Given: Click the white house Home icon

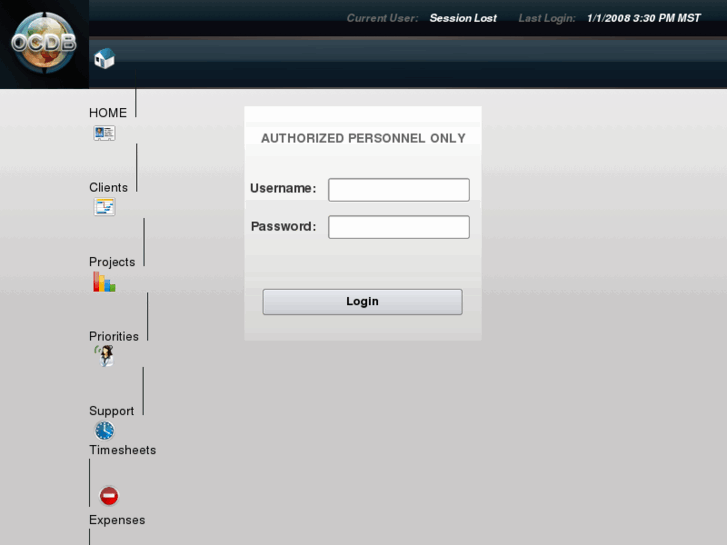Looking at the screenshot, I should 104,58.
